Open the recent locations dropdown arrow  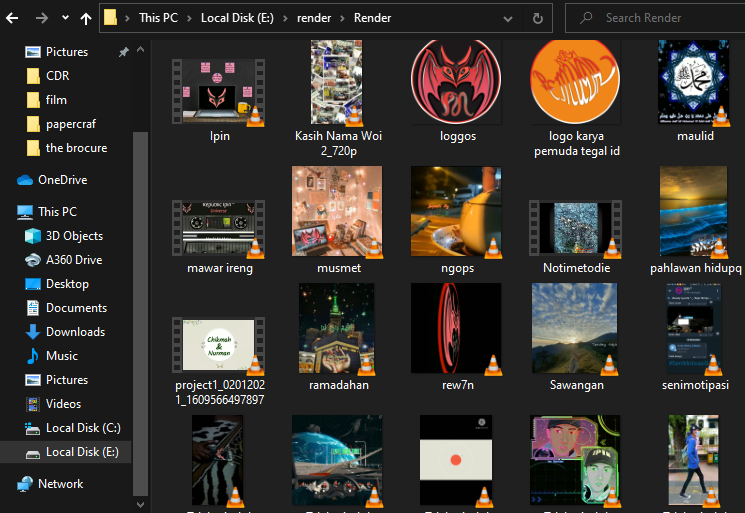pyautogui.click(x=65, y=18)
